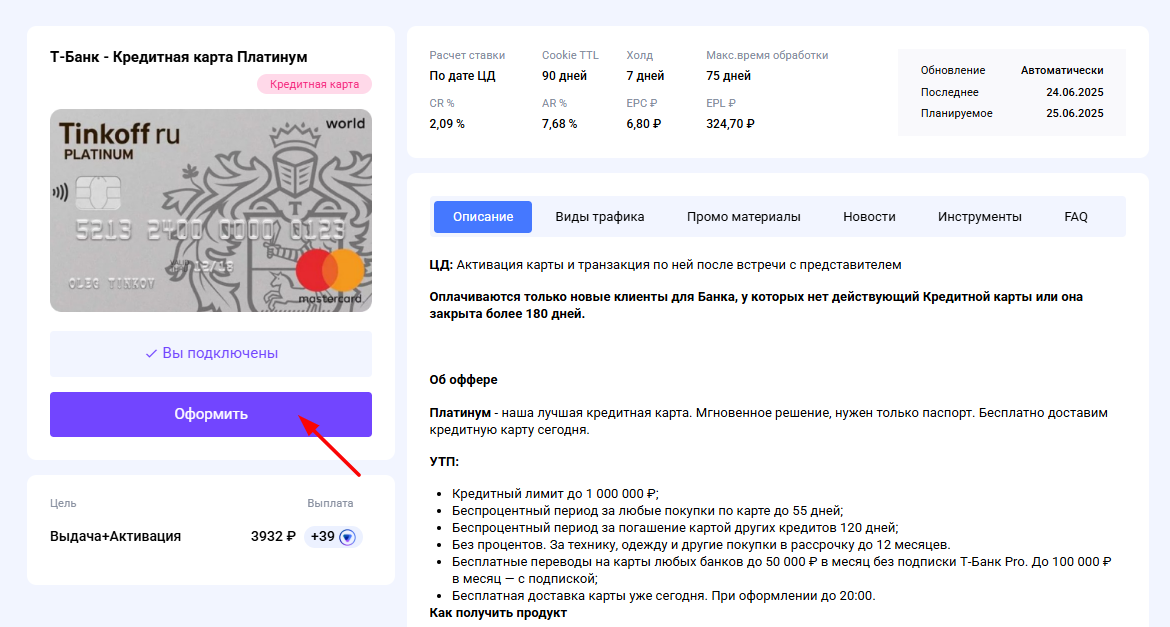Click the 75 дней processing time value
Screen dimensions: 1170x627
click(728, 75)
